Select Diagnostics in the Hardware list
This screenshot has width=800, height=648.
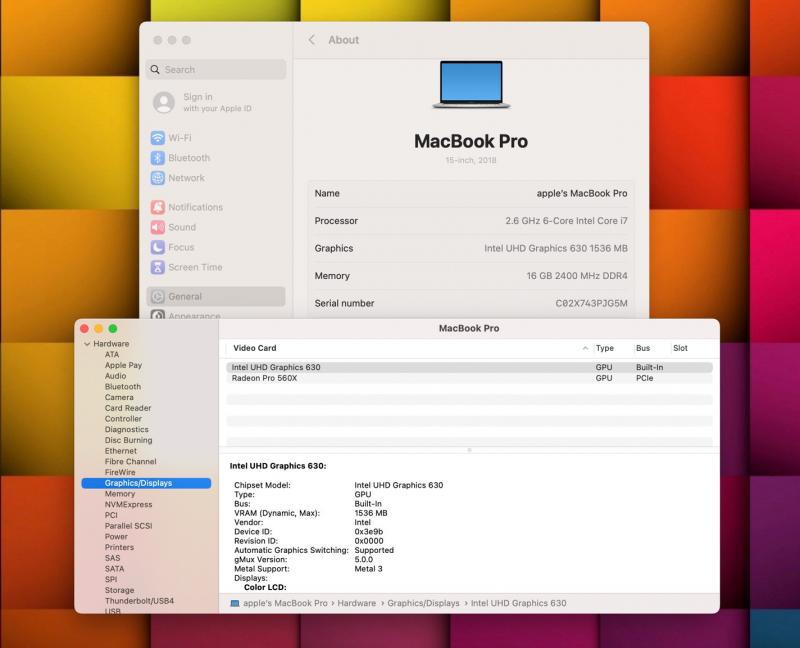(127, 430)
